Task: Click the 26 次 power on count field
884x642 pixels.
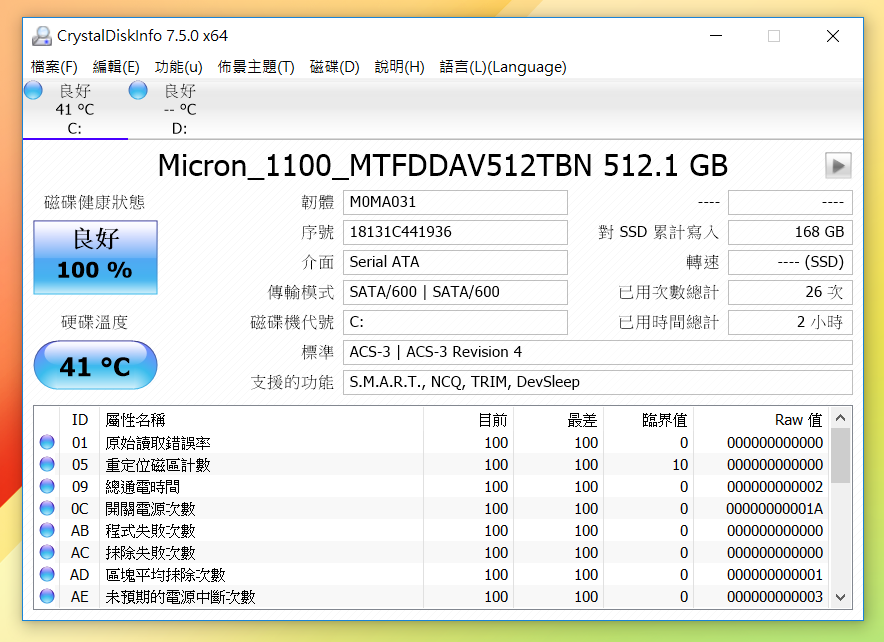Action: click(790, 292)
